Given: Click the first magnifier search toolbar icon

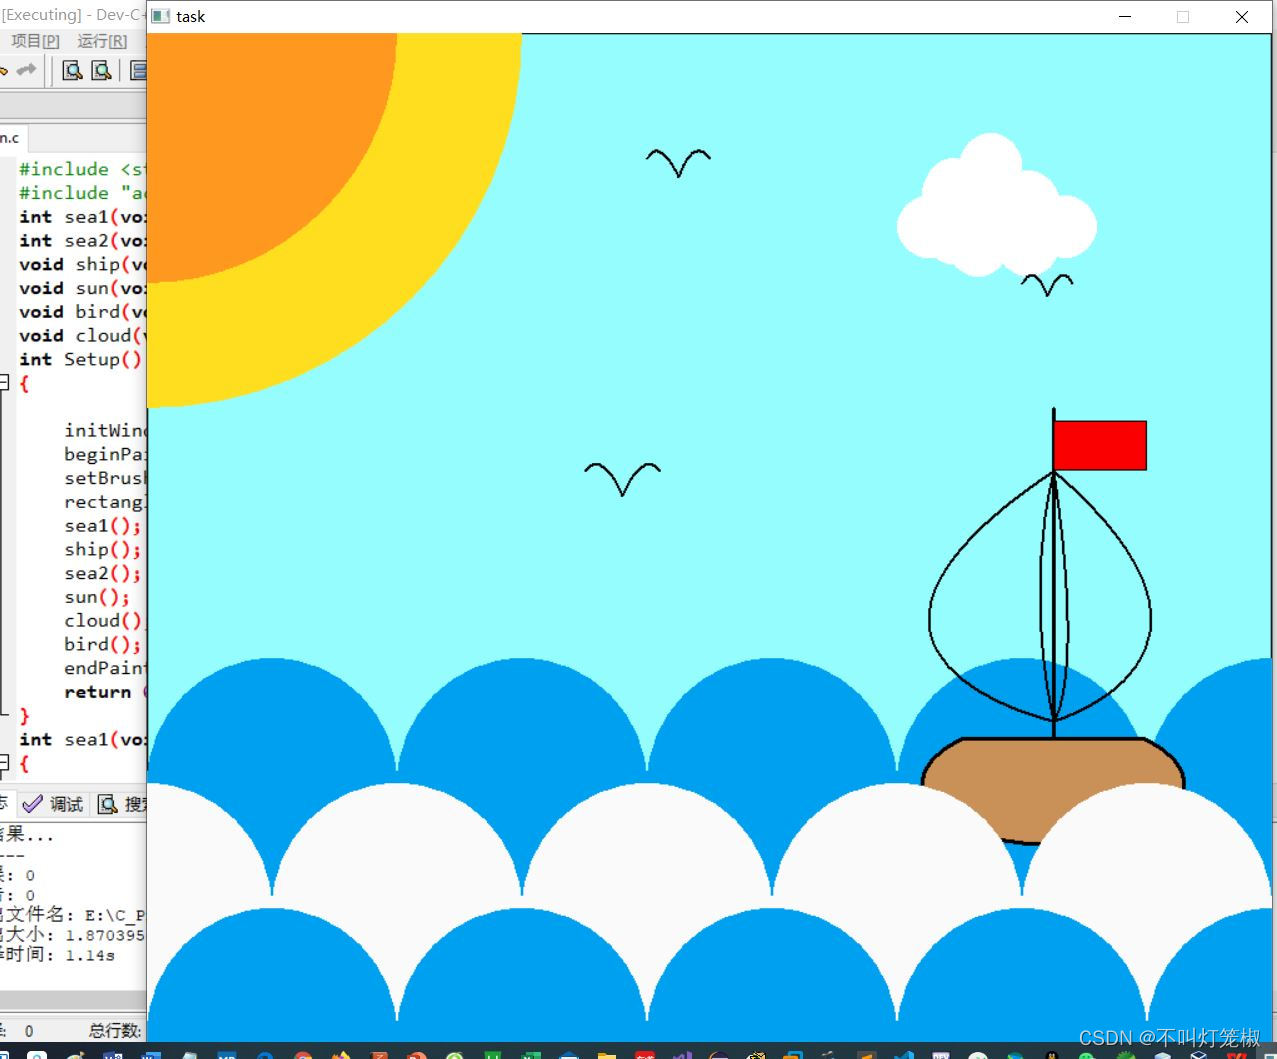Looking at the screenshot, I should click(72, 70).
